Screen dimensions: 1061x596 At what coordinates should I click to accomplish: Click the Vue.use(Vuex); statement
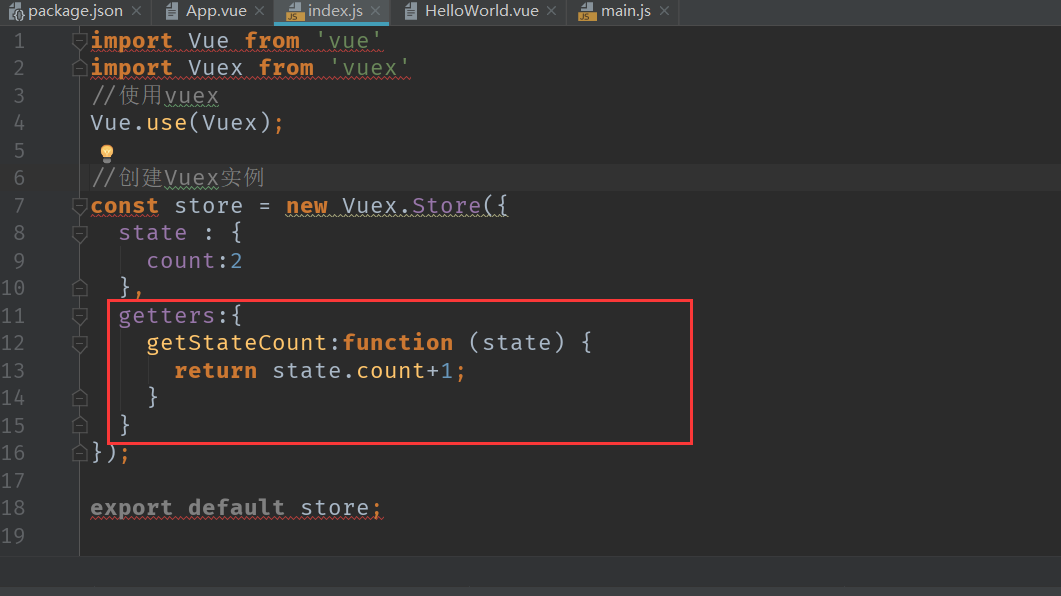187,123
